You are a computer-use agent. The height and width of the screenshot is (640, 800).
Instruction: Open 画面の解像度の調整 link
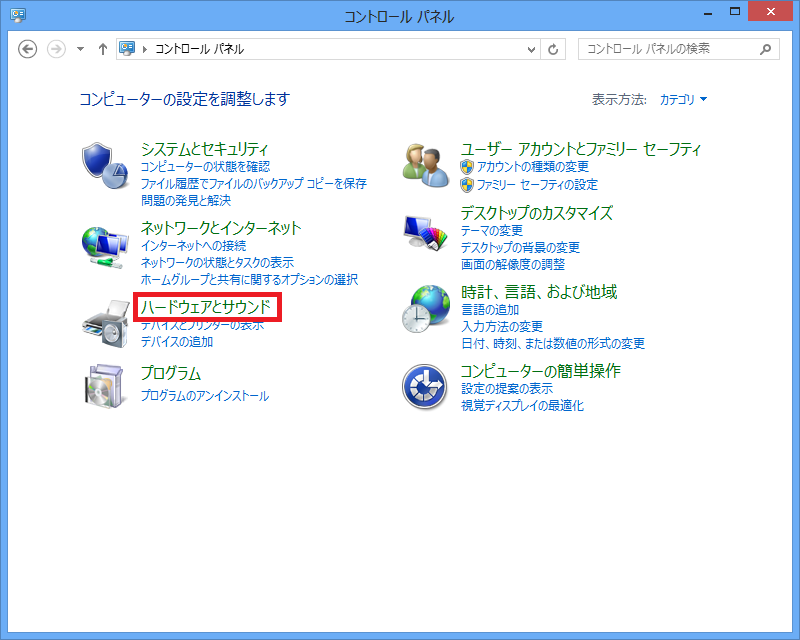512,265
